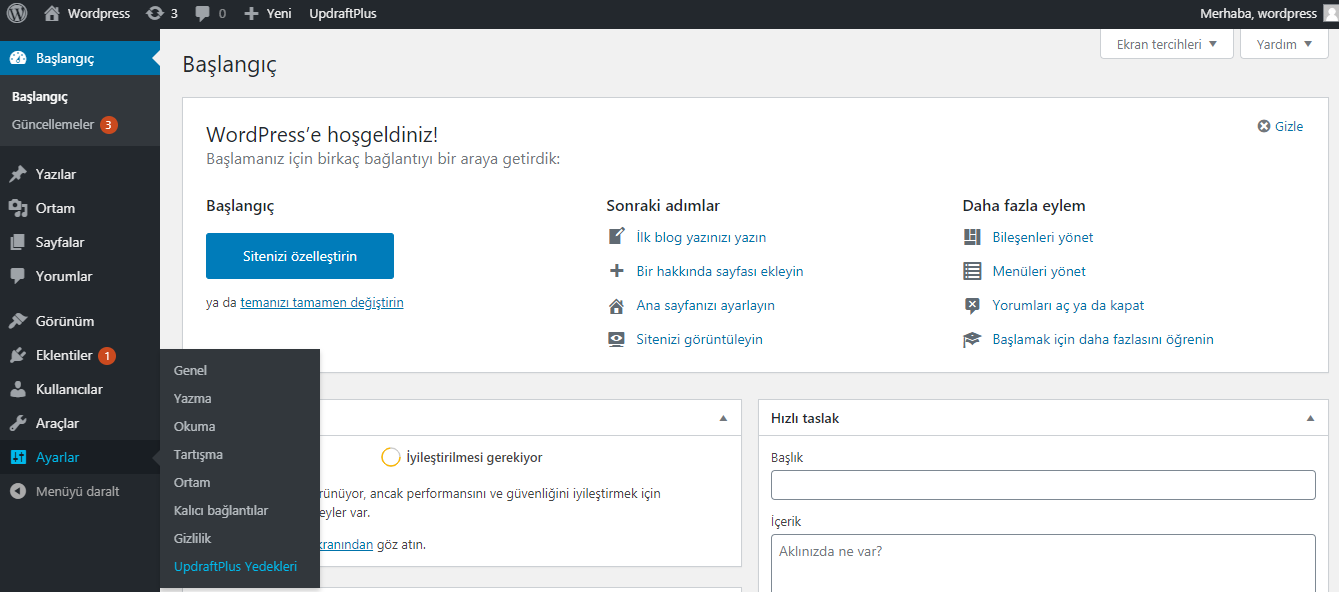1339x592 pixels.
Task: Click the Sitenizi özelleştirin button
Action: click(300, 256)
